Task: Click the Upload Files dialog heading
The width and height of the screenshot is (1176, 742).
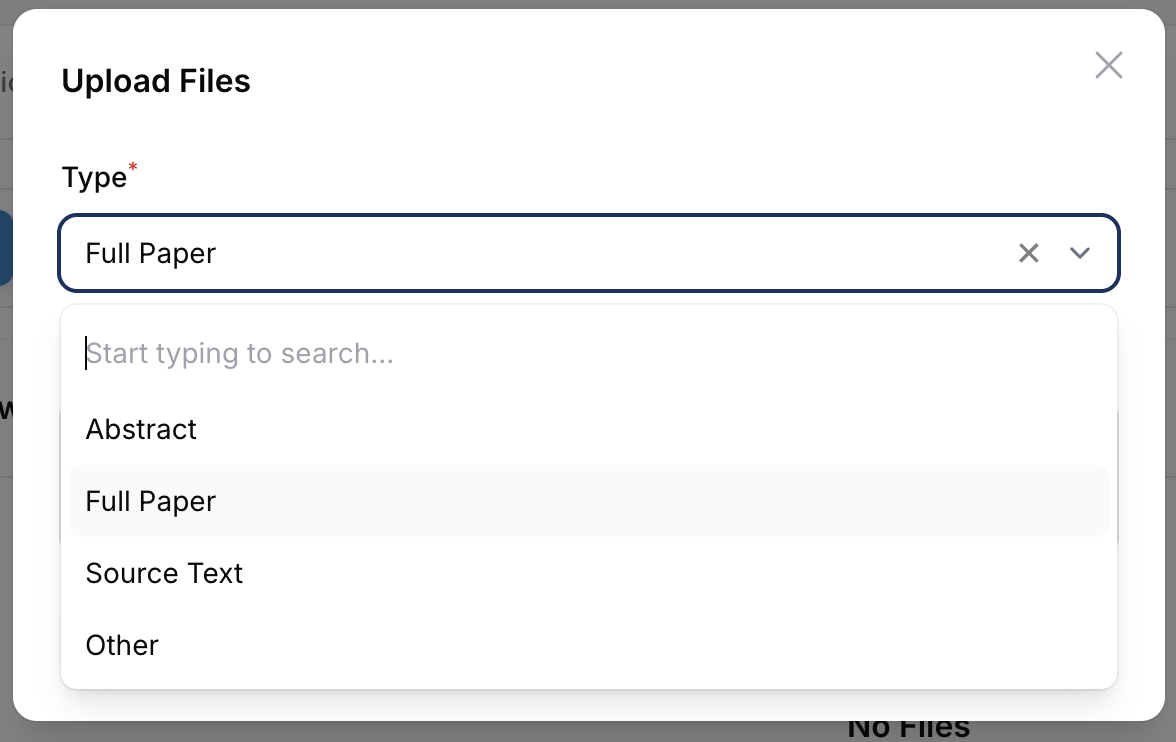Action: (156, 81)
